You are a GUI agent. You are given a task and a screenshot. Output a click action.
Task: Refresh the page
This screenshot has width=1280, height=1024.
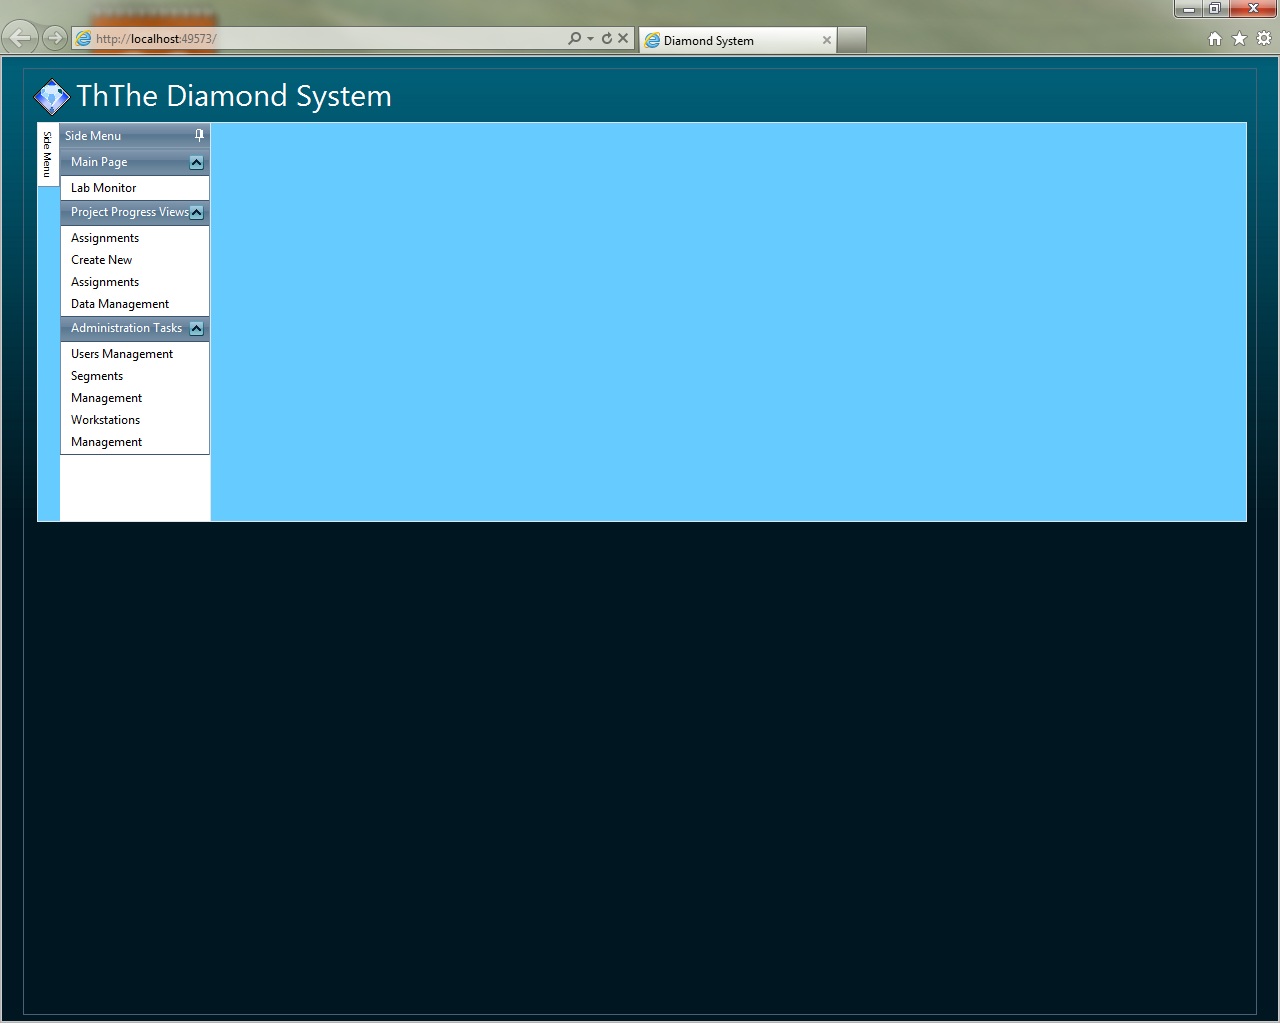607,38
